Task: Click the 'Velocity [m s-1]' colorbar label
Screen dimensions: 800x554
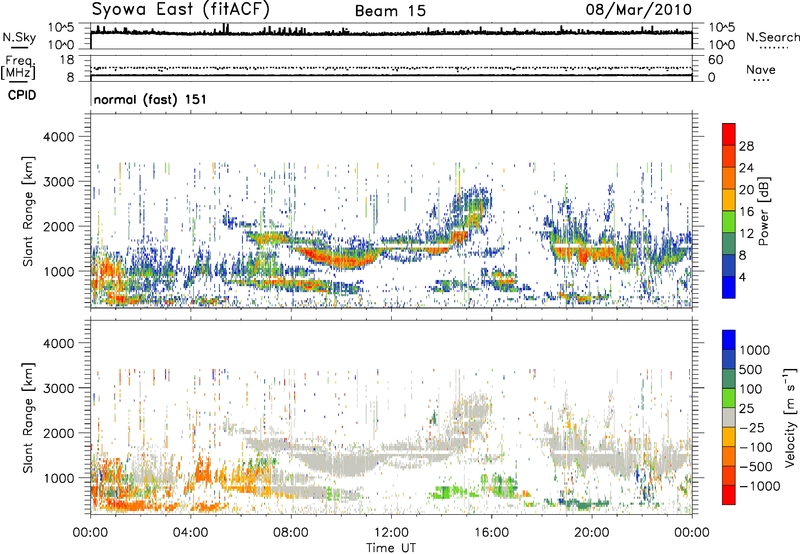Action: pyautogui.click(x=790, y=417)
